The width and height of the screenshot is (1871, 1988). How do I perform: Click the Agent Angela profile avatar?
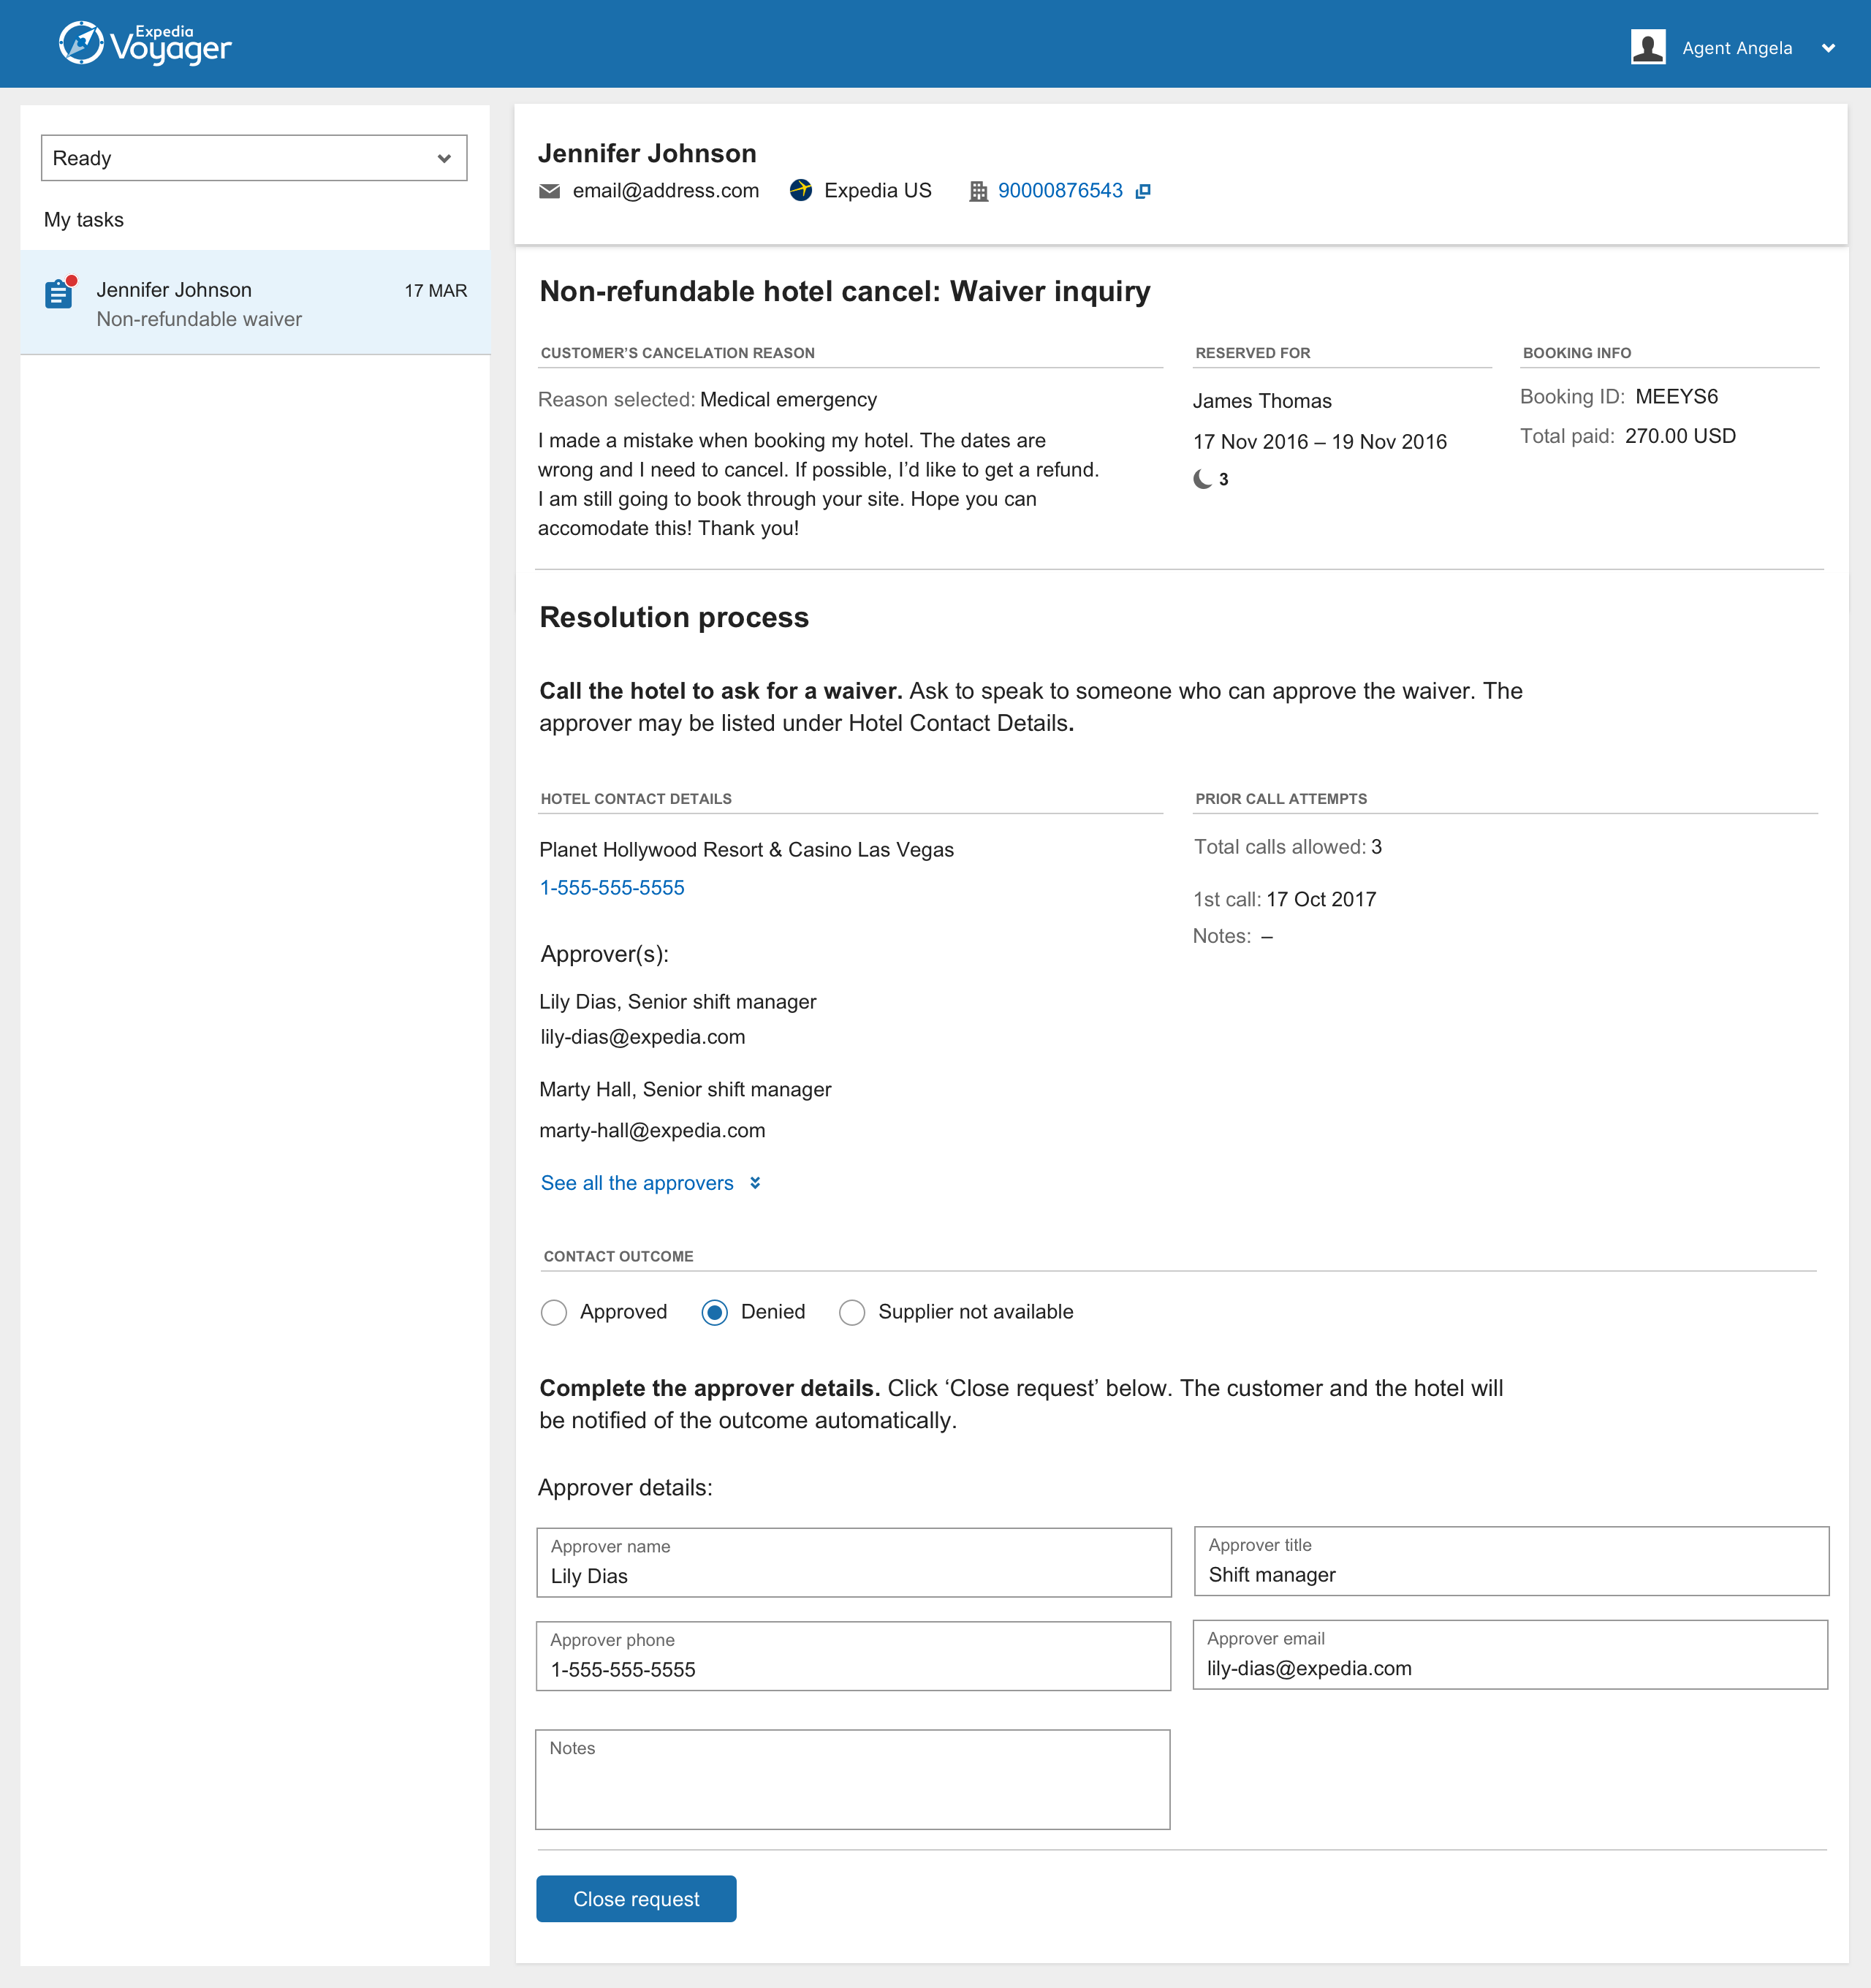1647,47
